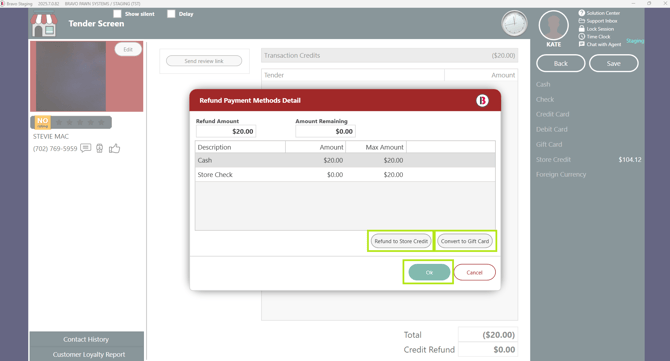Select the Check tender option

(x=545, y=100)
